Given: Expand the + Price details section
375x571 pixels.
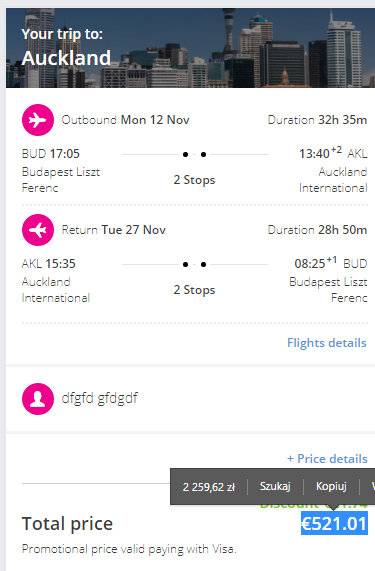Looking at the screenshot, I should (x=327, y=458).
